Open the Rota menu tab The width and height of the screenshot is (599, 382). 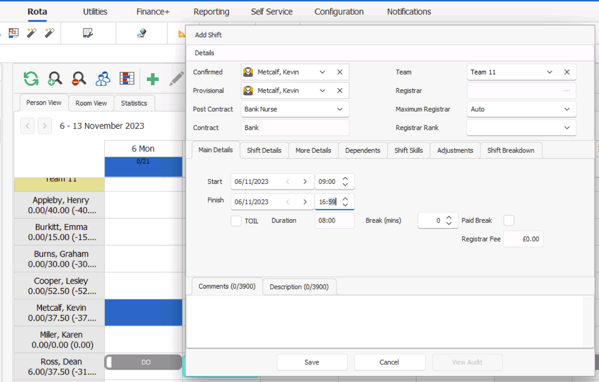[37, 12]
